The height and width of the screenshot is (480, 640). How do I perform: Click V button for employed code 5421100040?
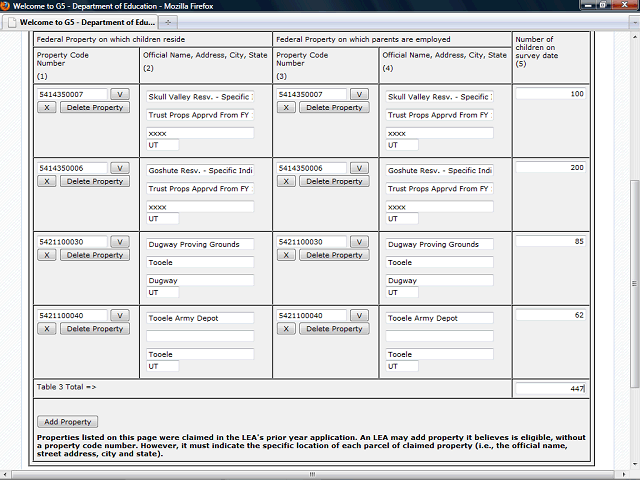(359, 316)
